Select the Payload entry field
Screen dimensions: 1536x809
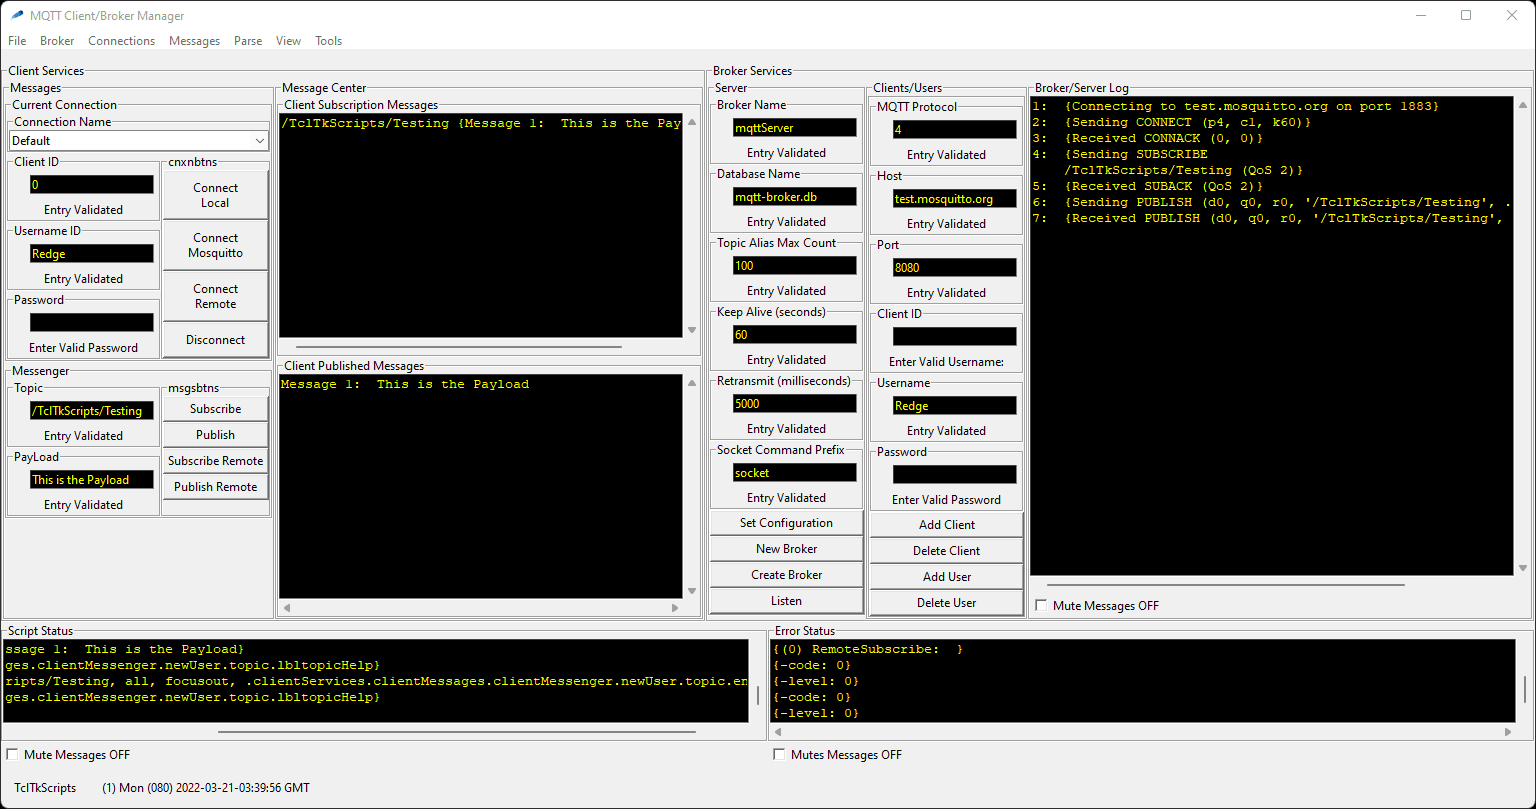tap(91, 479)
